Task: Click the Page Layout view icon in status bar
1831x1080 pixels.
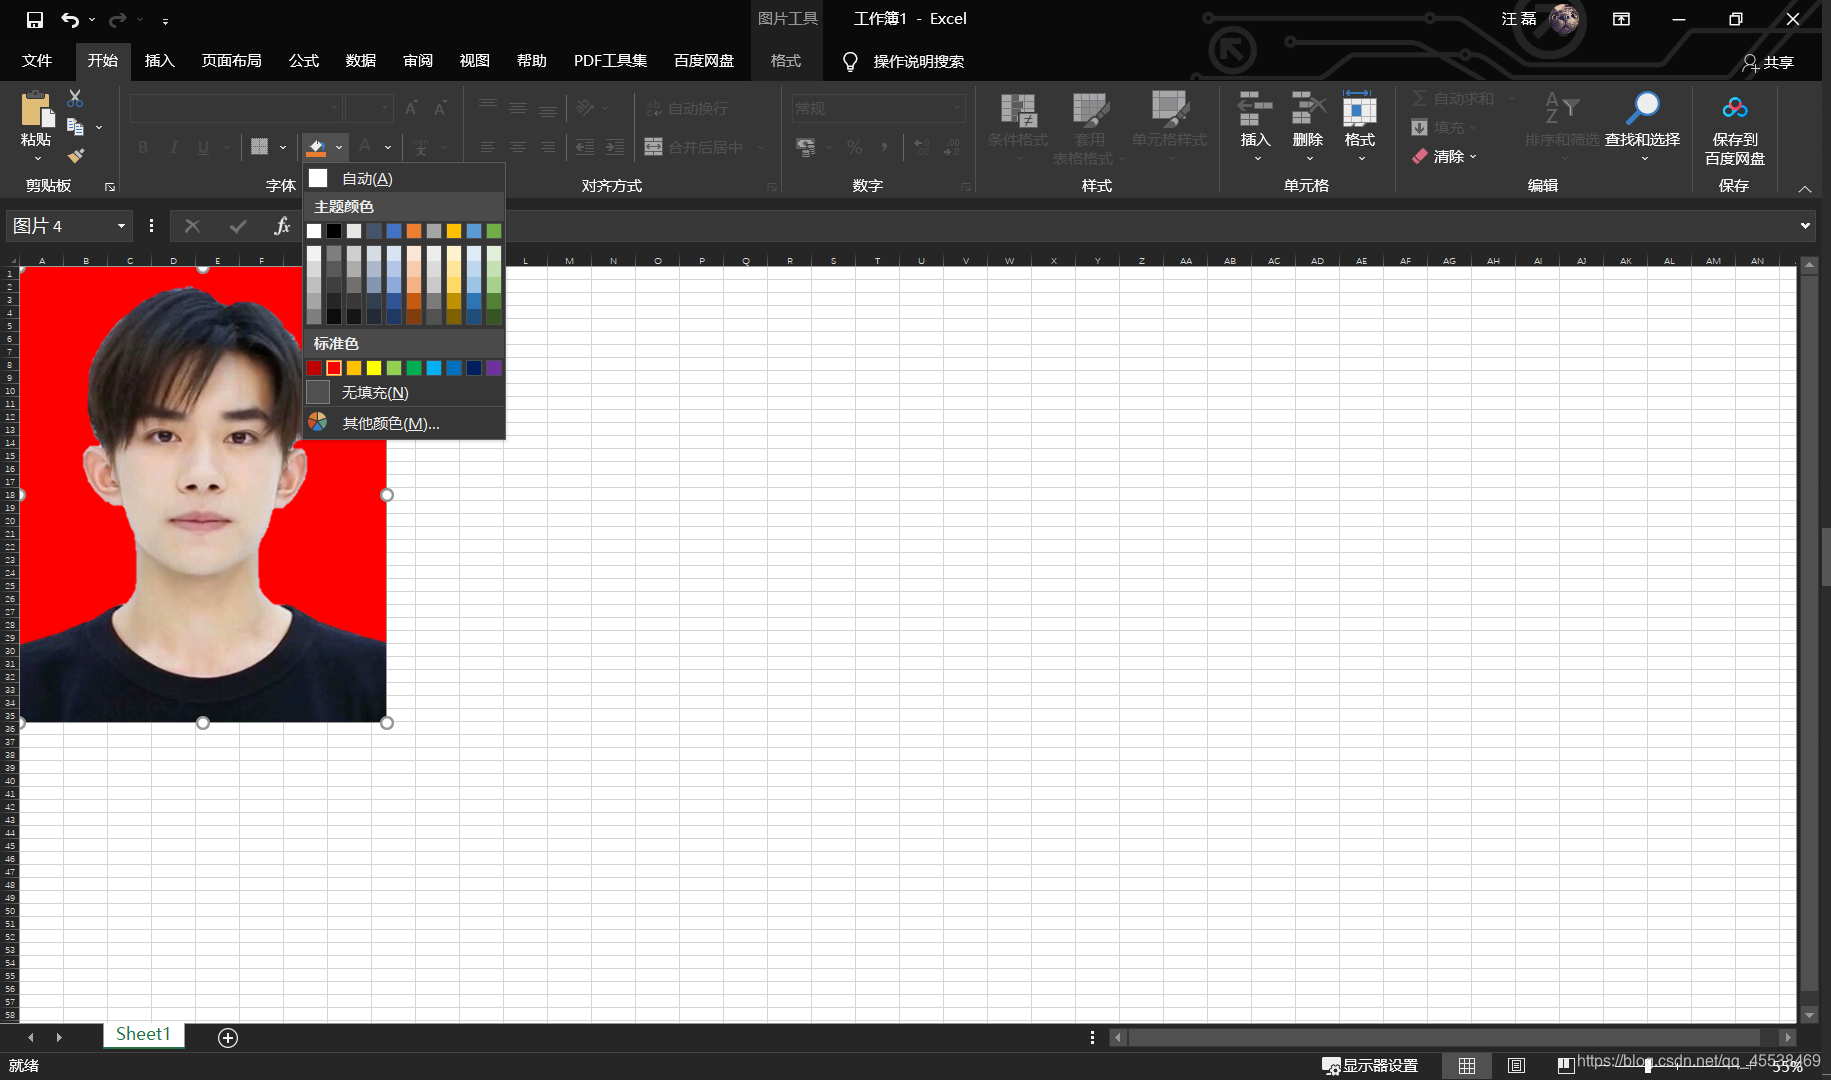Action: point(1516,1066)
